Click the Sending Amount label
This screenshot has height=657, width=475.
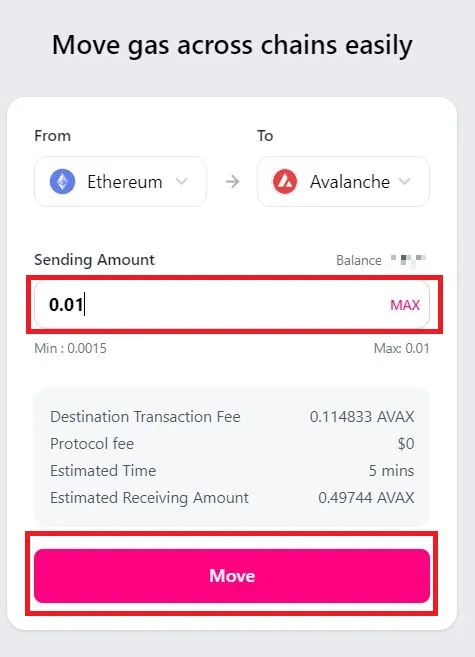pos(94,260)
